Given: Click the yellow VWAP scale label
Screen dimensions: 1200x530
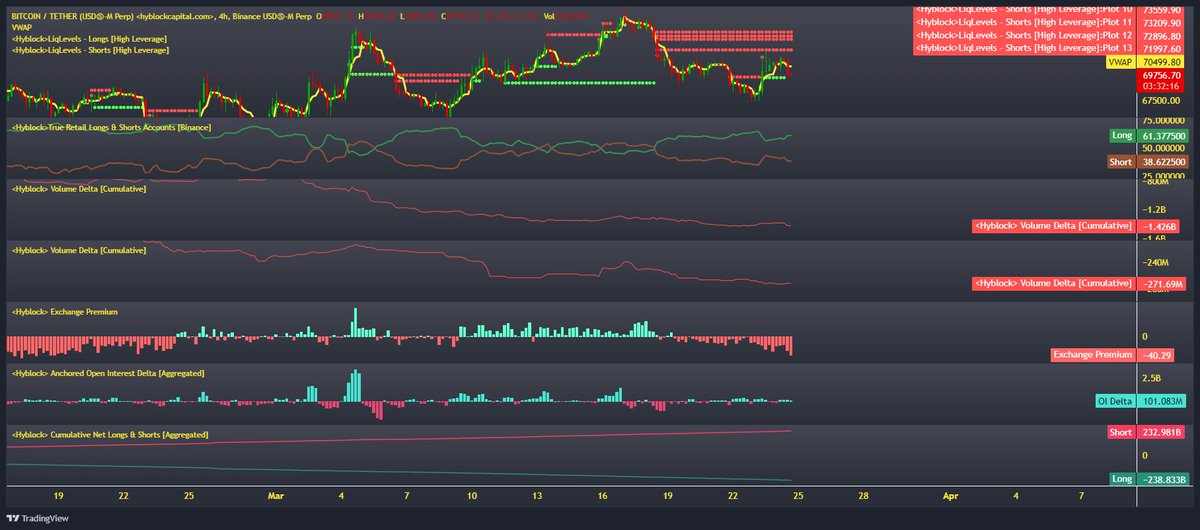Looking at the screenshot, I should pyautogui.click(x=1119, y=62).
